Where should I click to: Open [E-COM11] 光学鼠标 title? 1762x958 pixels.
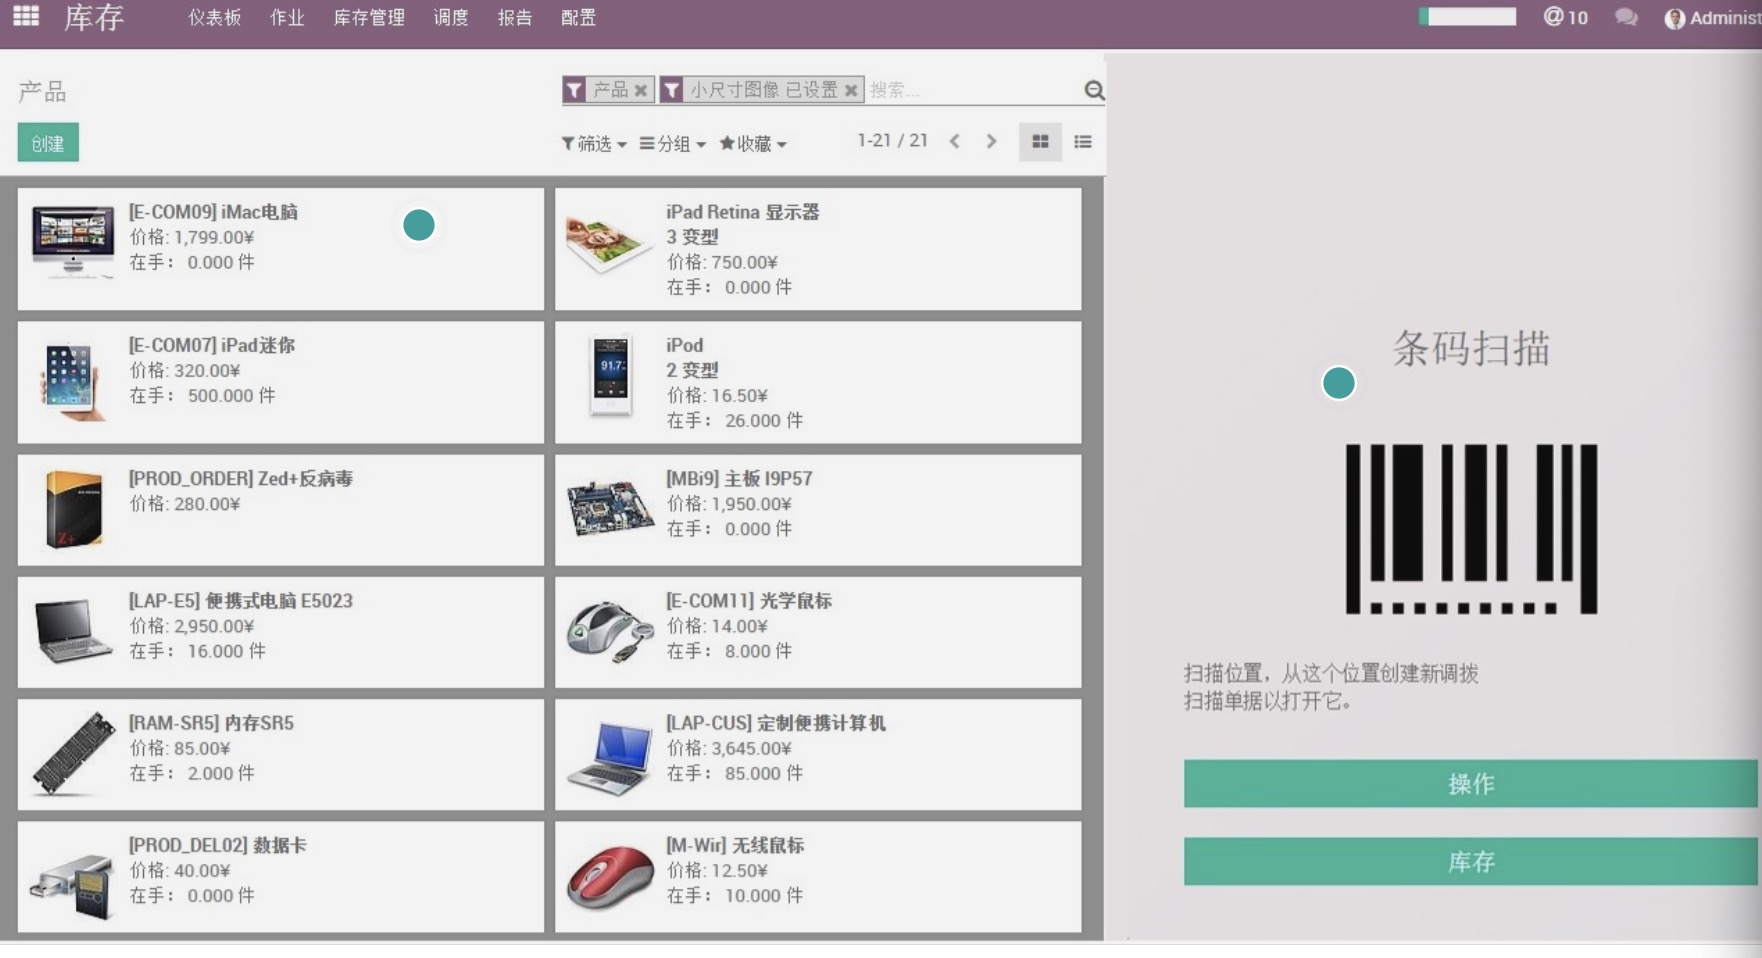tap(749, 600)
